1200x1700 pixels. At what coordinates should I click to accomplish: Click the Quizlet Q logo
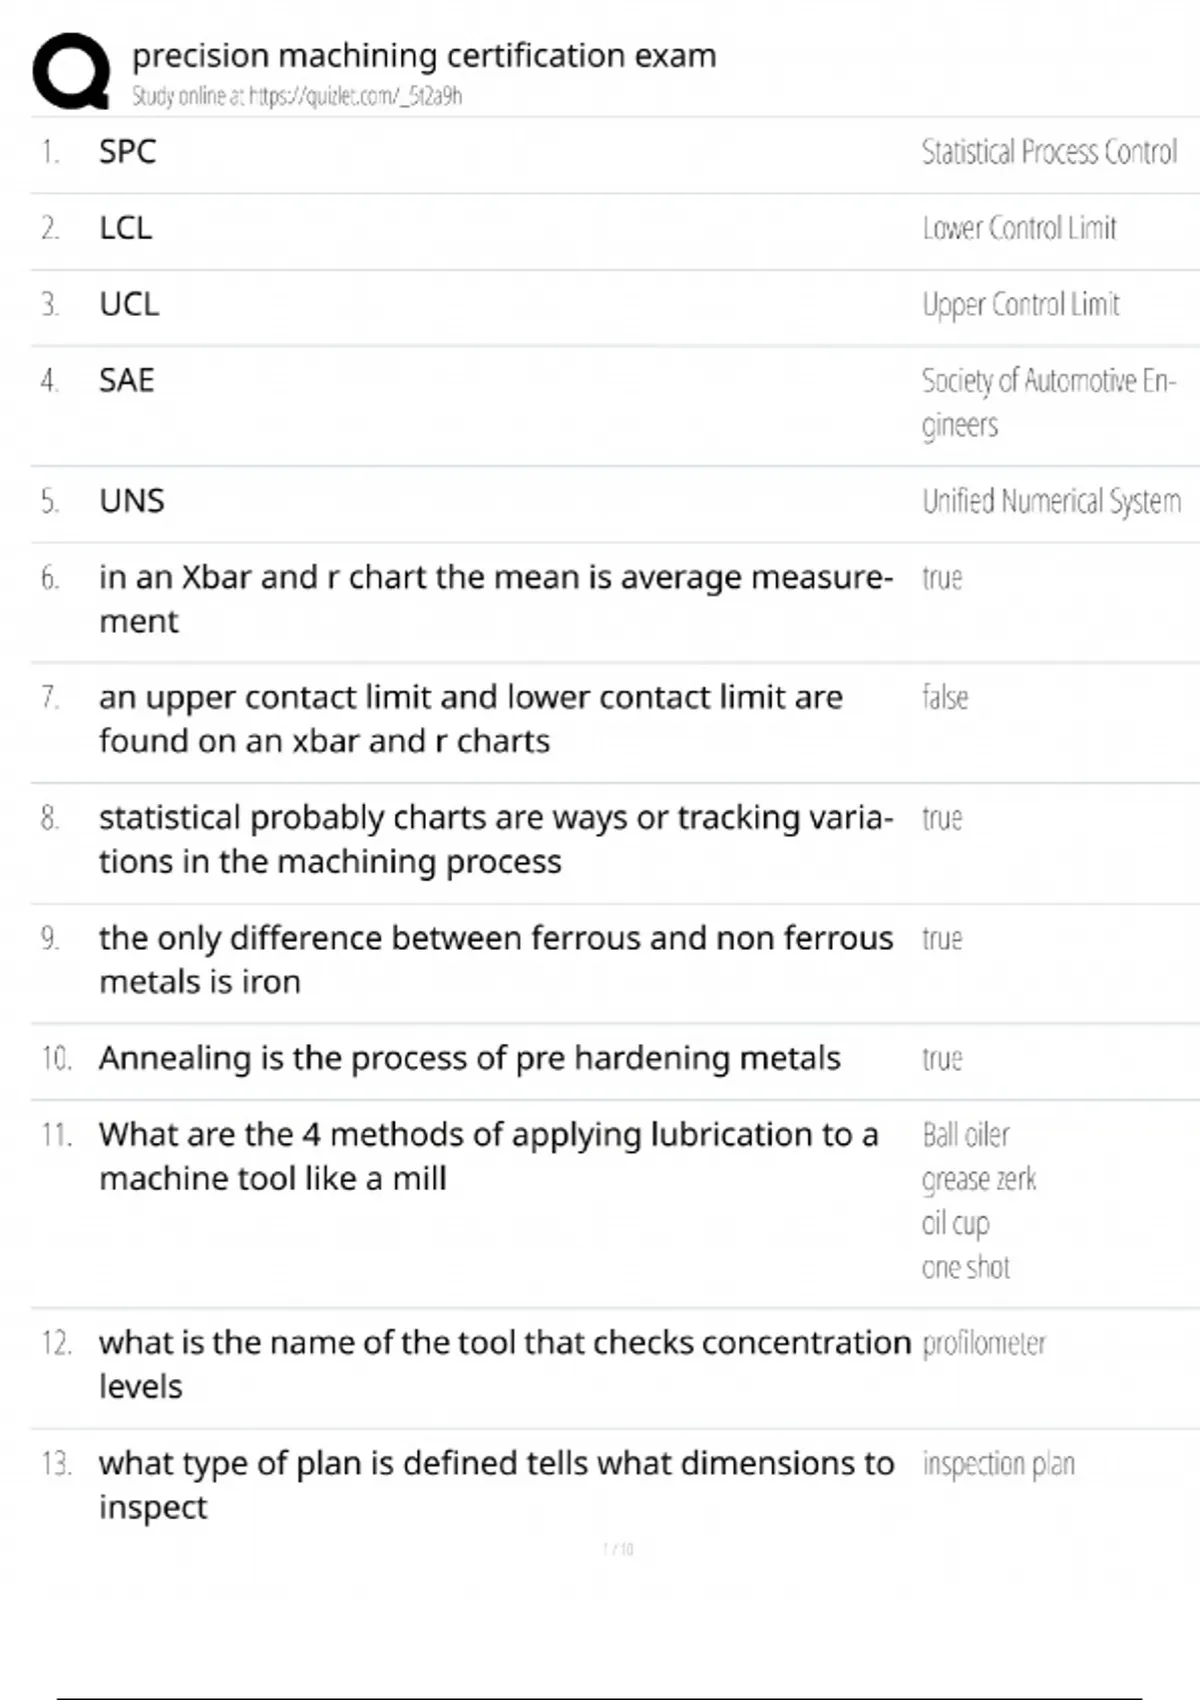[71, 70]
